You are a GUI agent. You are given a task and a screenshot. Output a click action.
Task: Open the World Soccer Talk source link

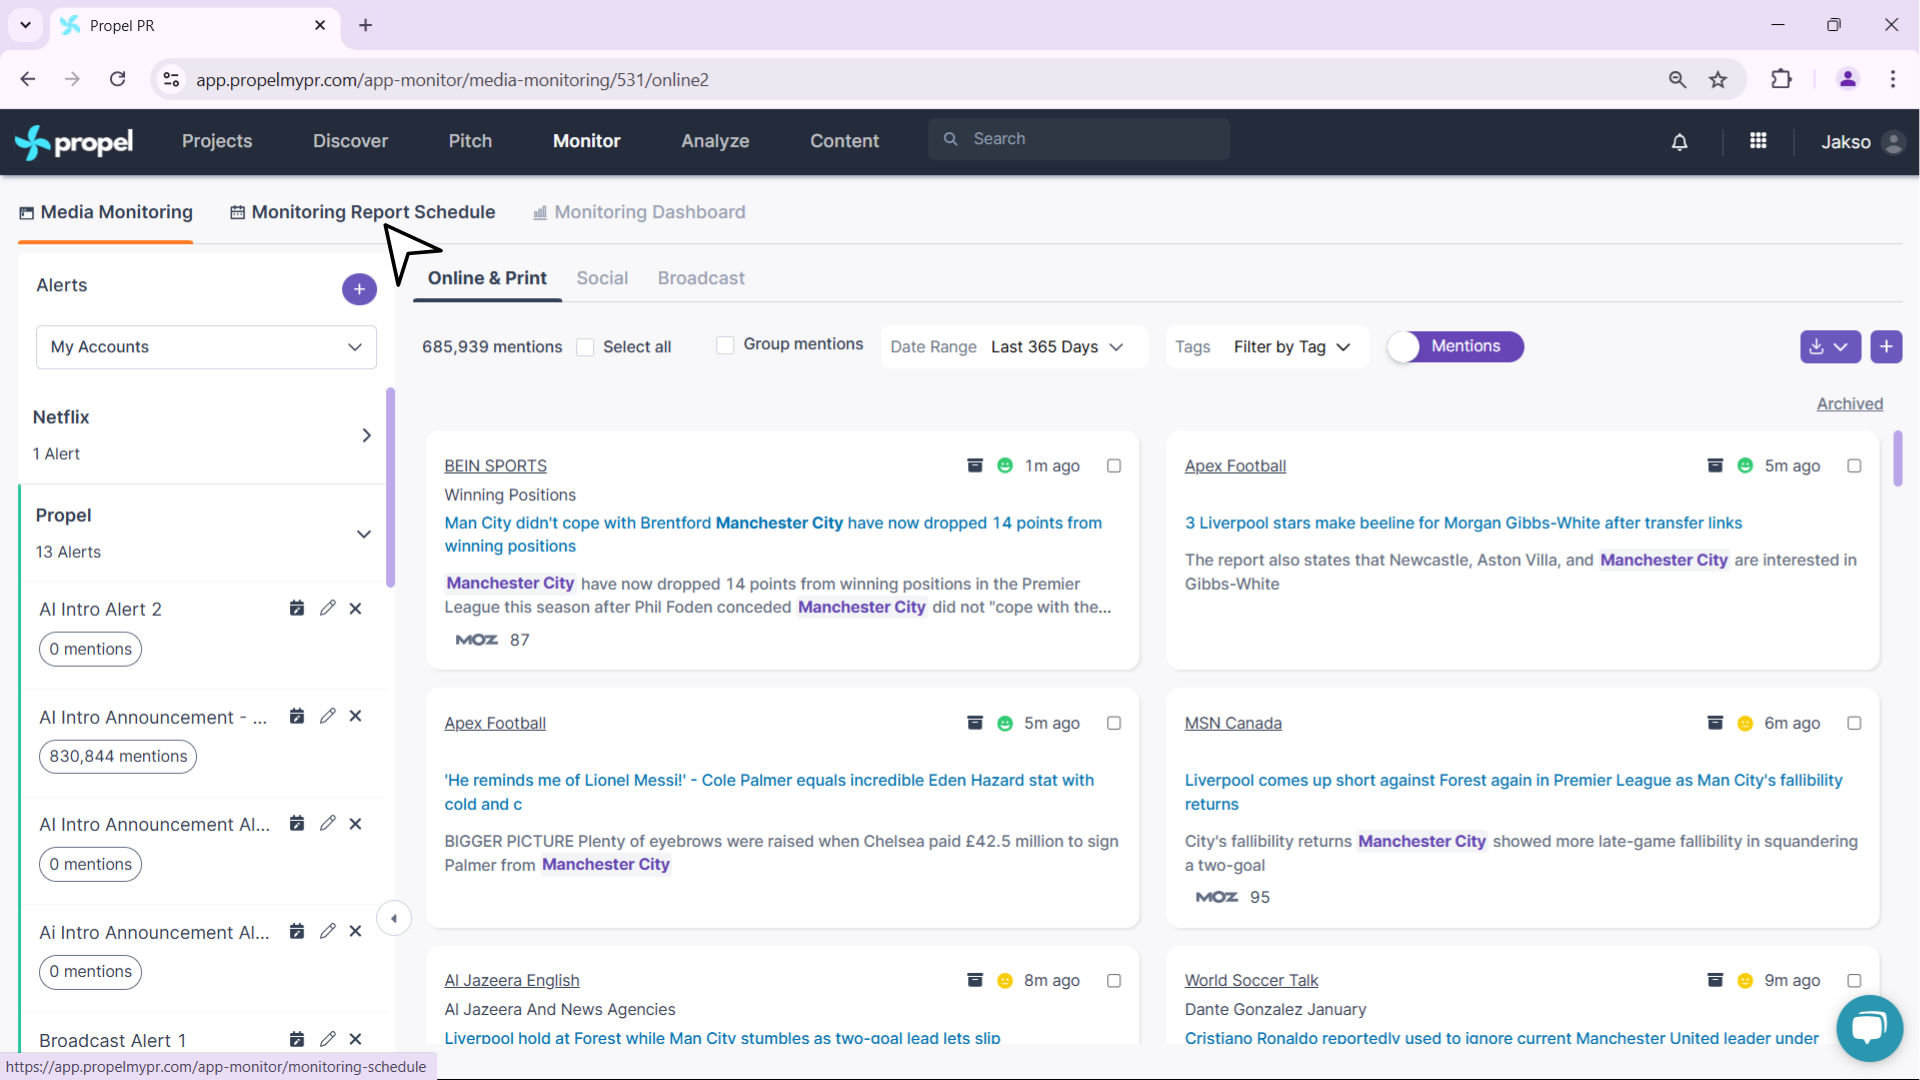[x=1251, y=981]
